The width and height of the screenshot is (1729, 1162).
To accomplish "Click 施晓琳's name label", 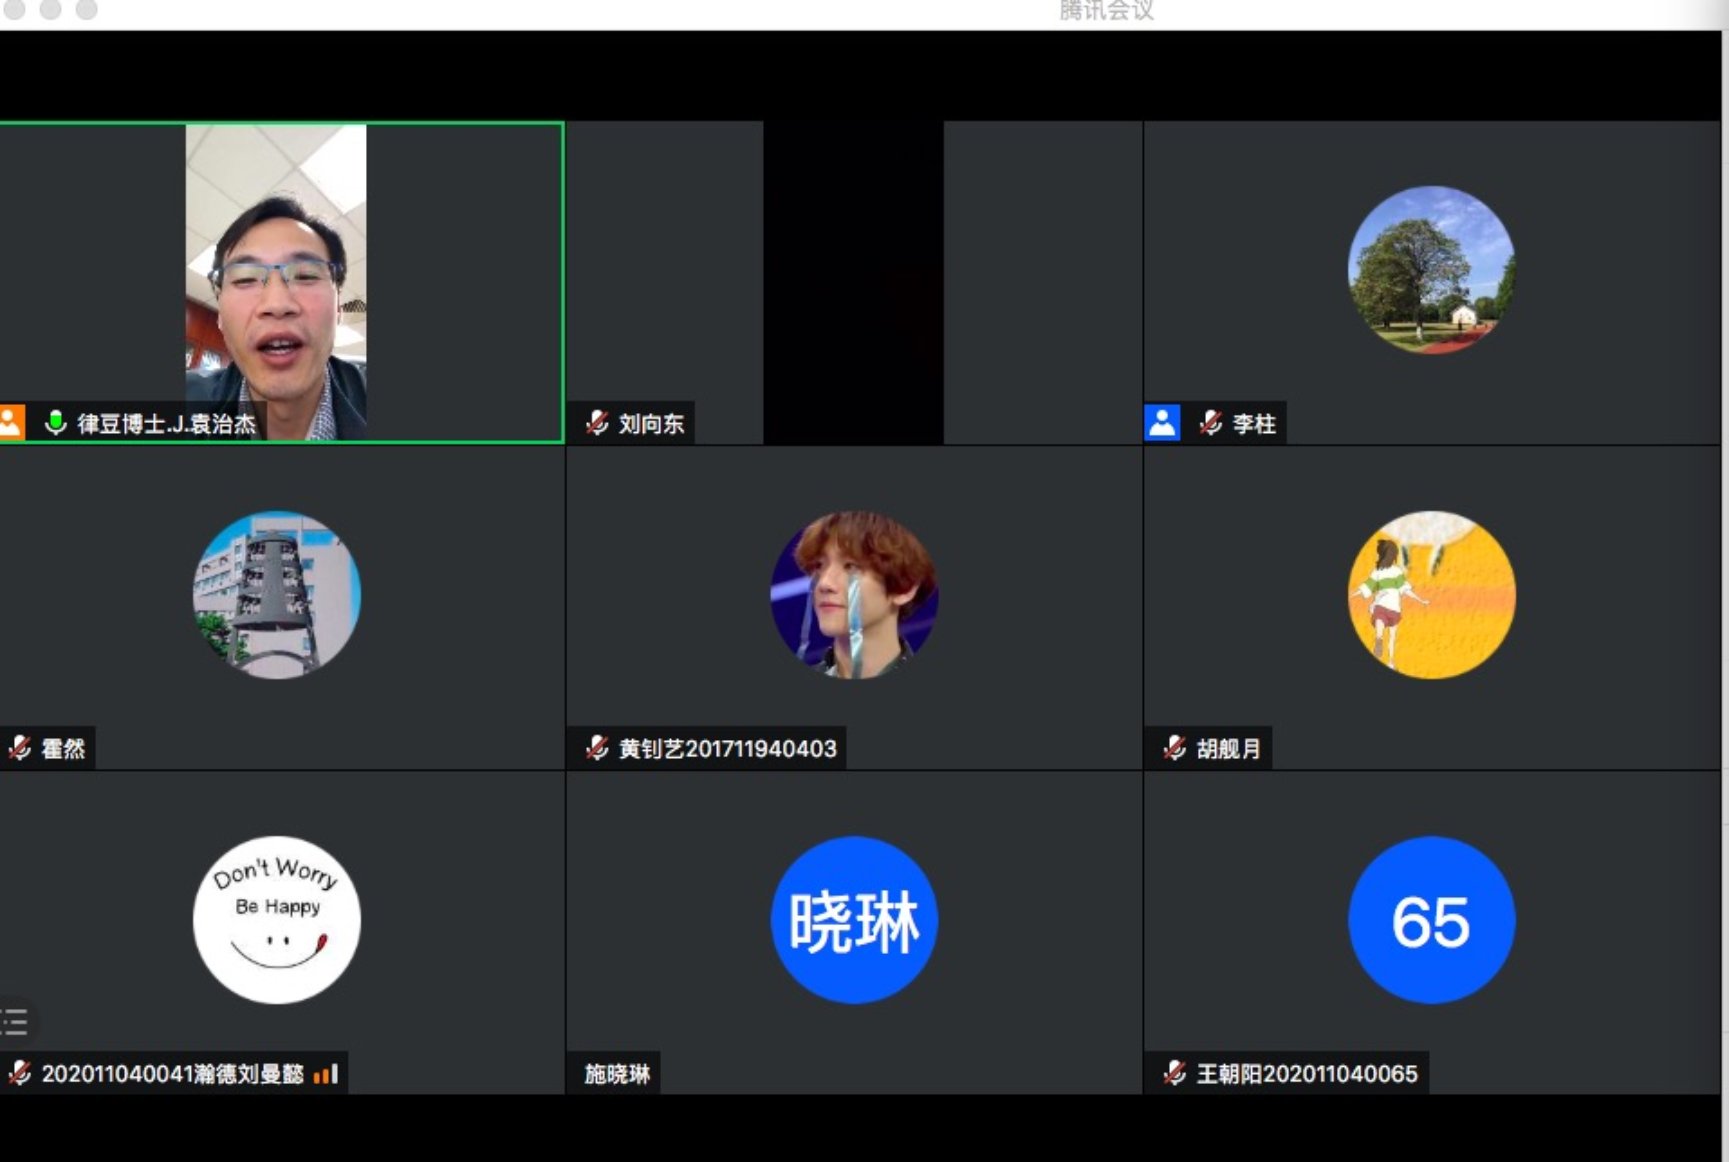I will coord(615,1075).
